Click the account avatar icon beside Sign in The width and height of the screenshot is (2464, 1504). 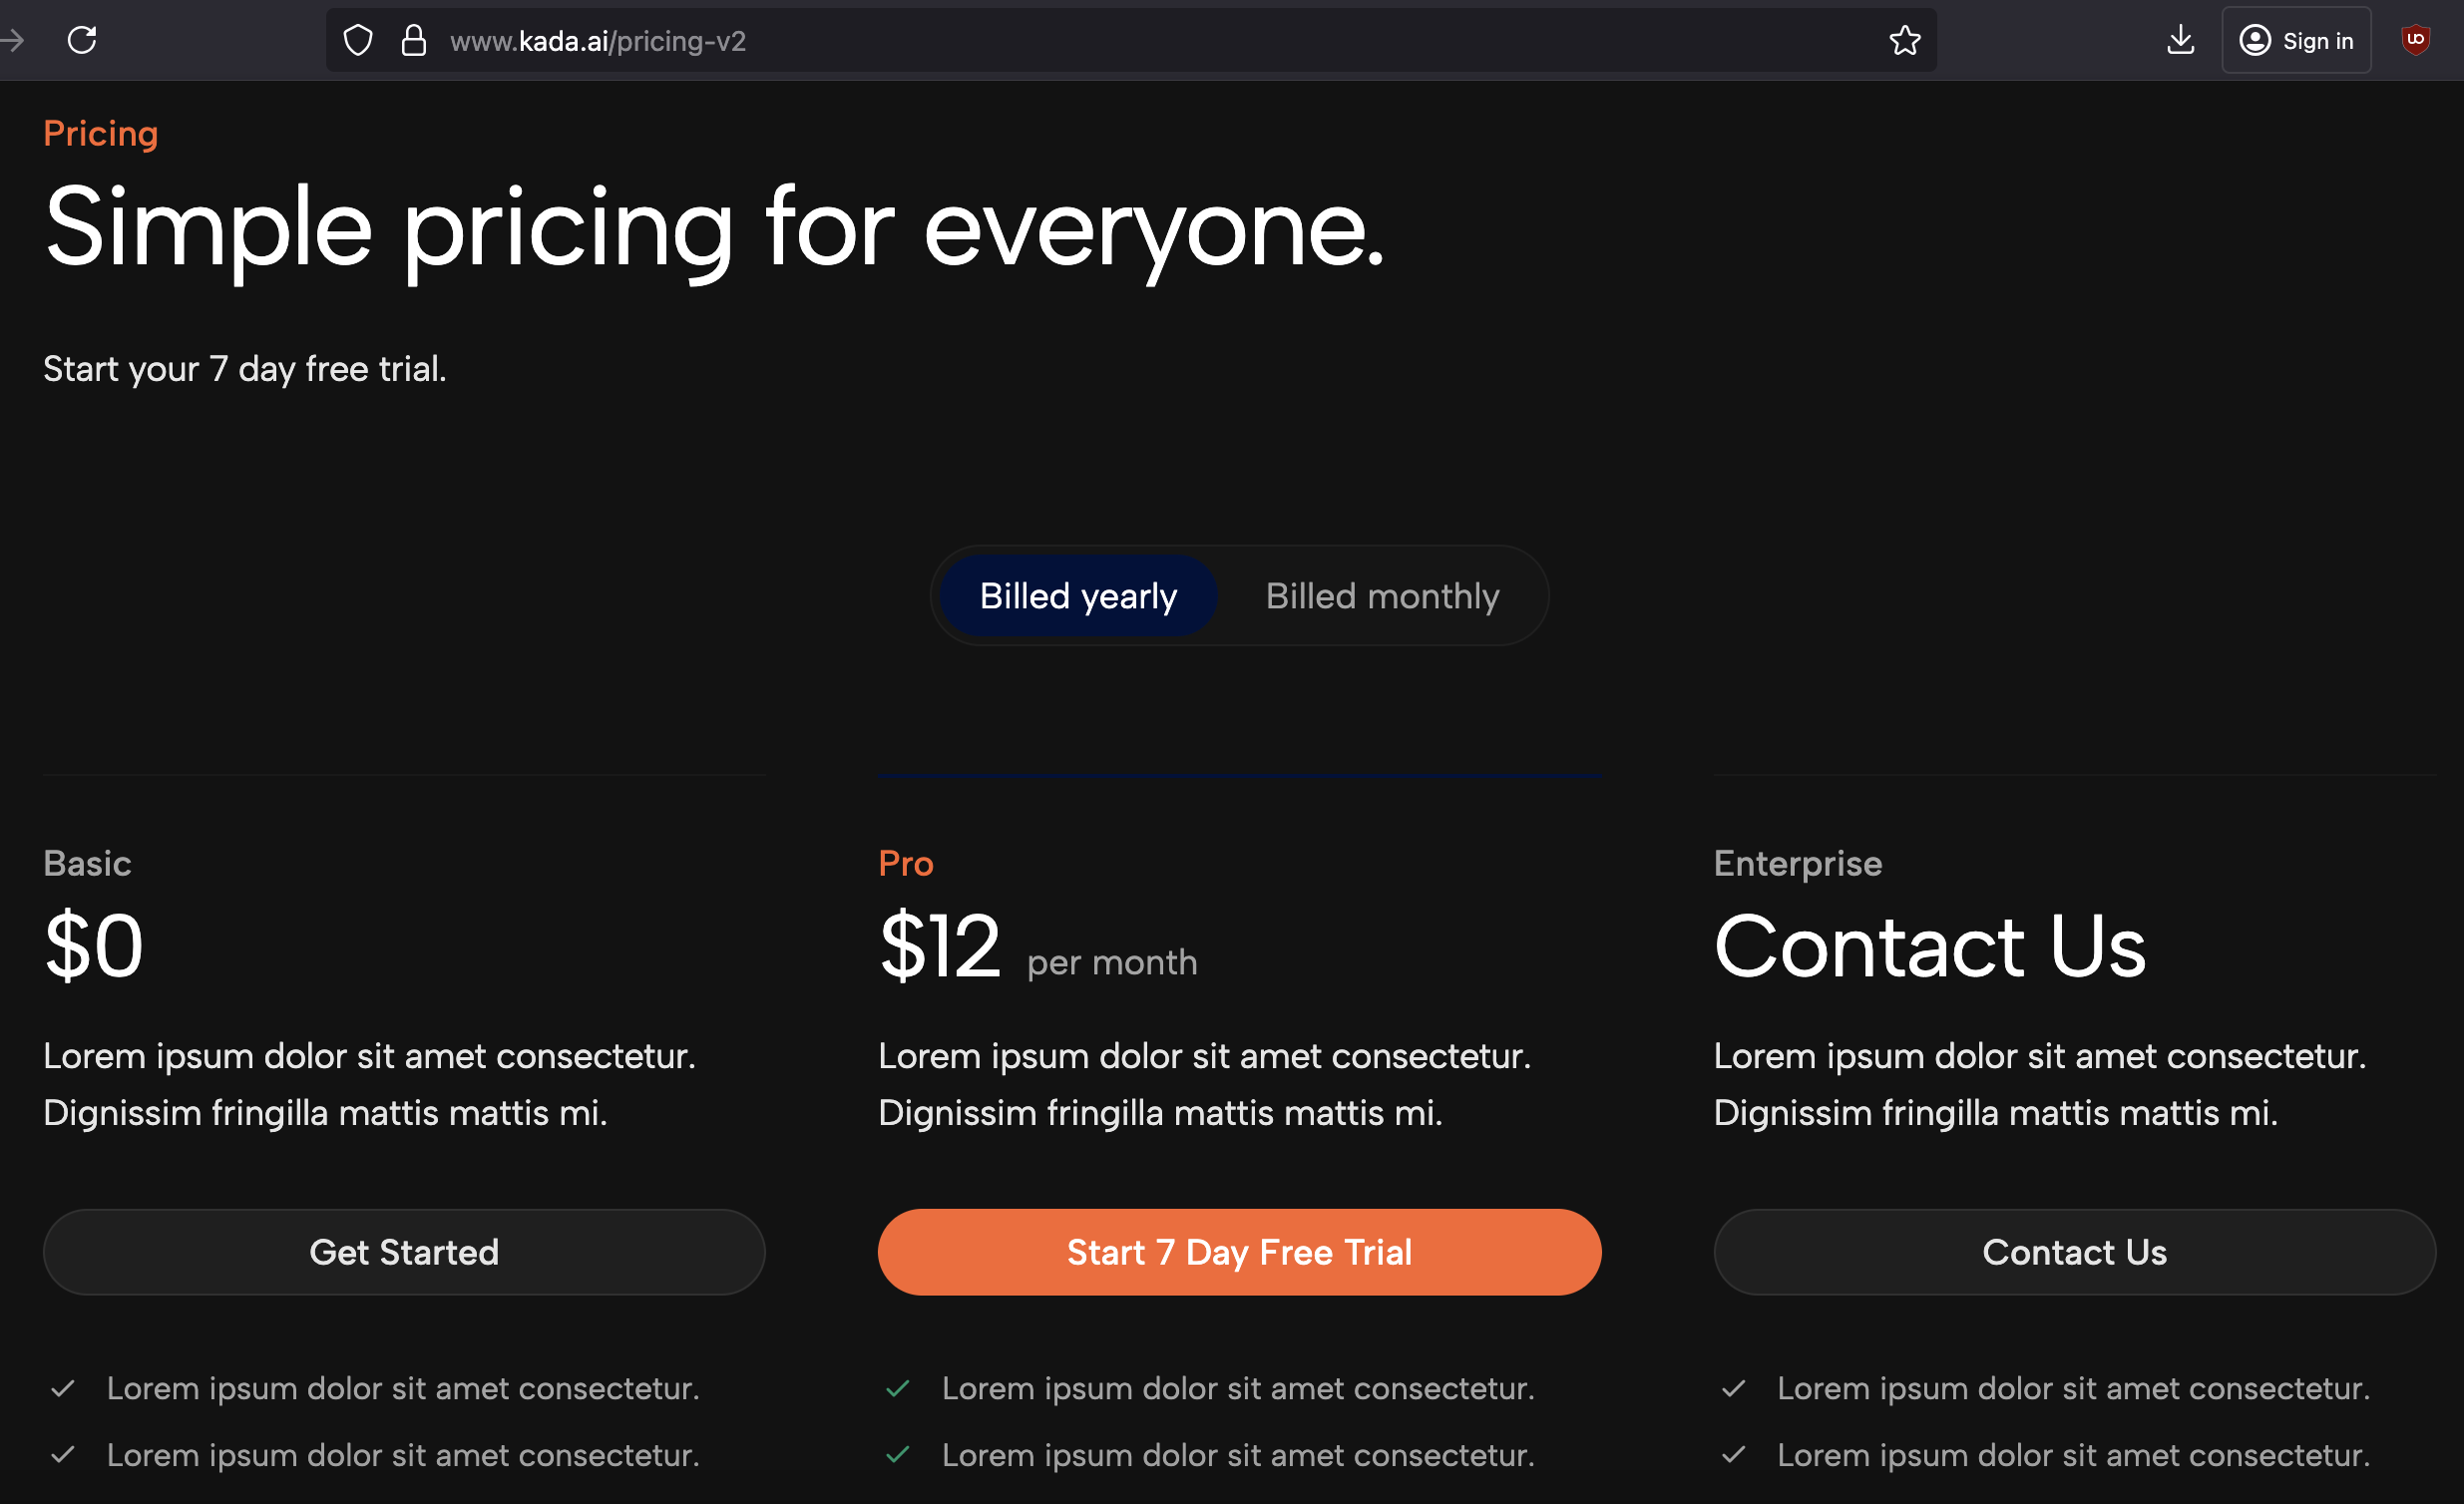[x=2254, y=41]
